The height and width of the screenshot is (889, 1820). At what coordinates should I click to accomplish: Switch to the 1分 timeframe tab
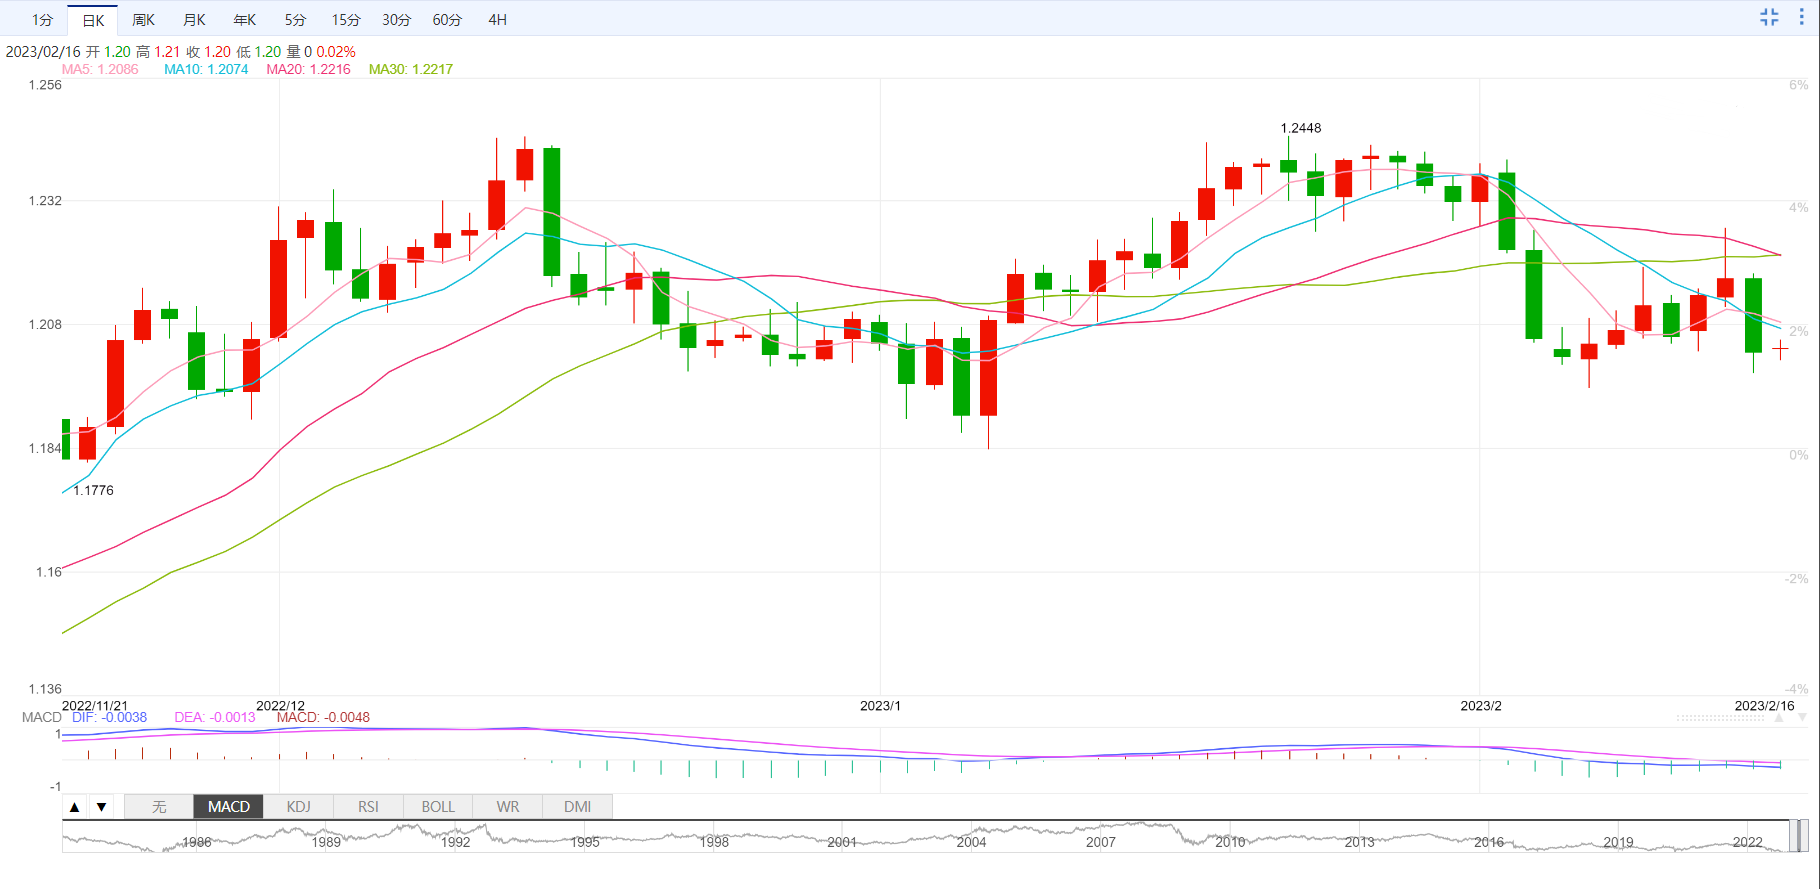(42, 20)
